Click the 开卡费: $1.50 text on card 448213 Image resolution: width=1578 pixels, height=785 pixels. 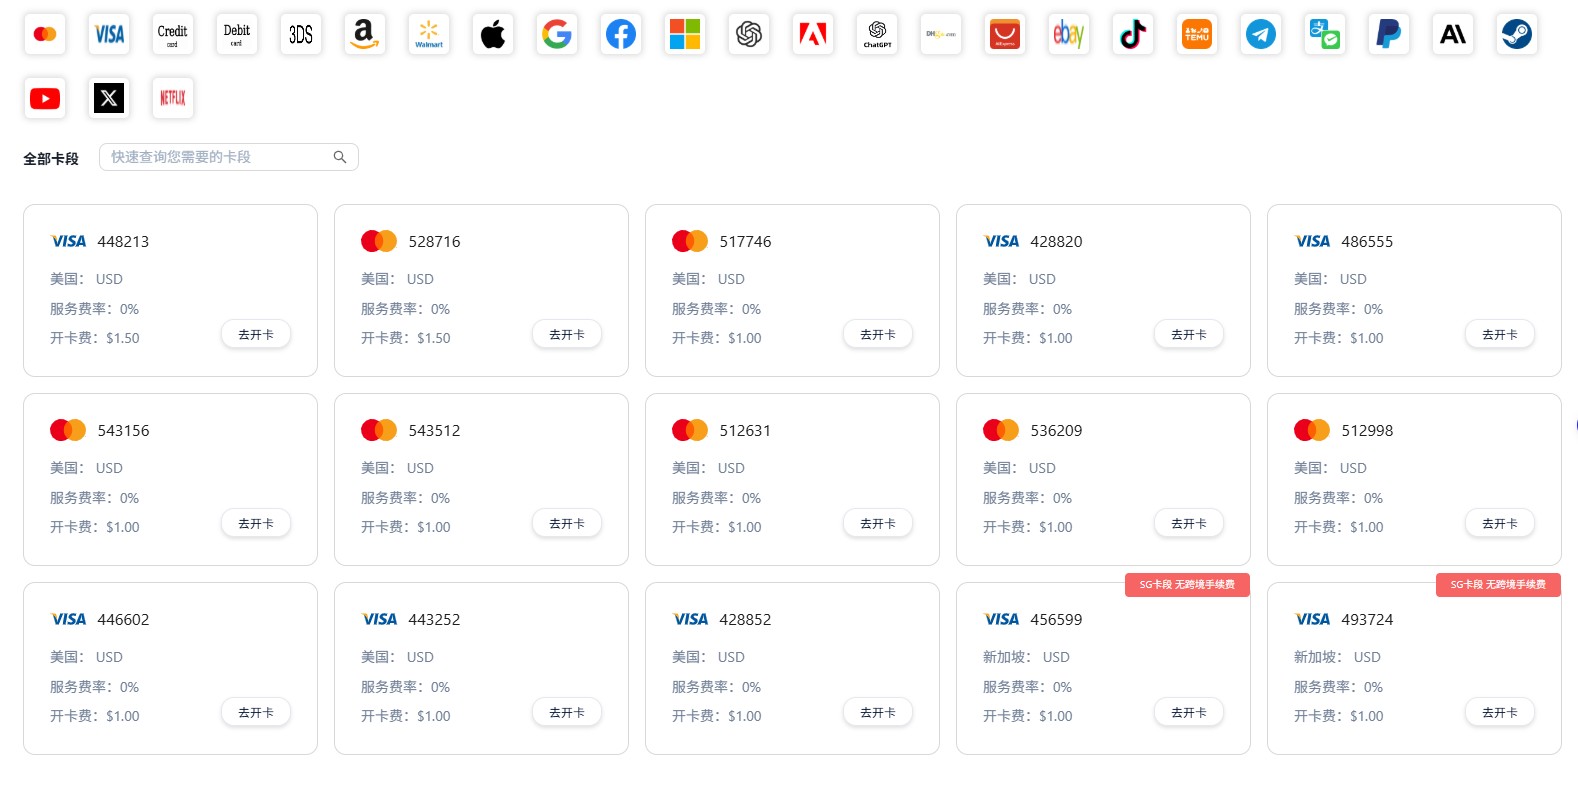[95, 338]
